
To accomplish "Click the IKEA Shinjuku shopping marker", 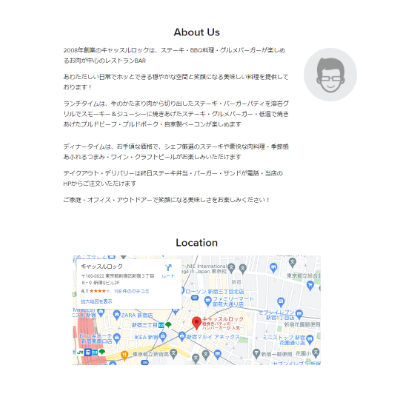I will pyautogui.click(x=162, y=337).
